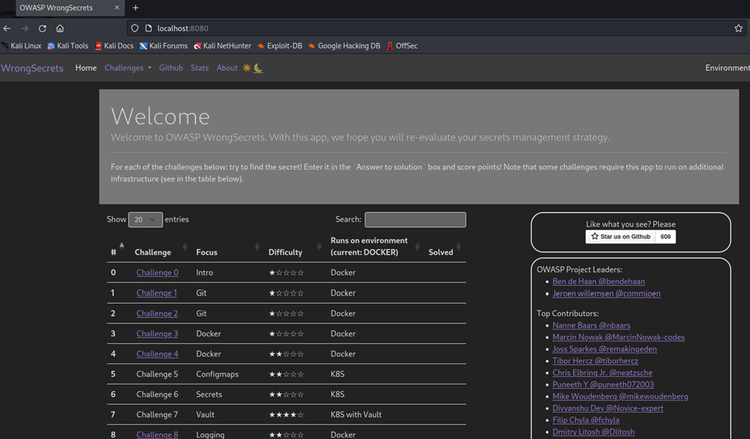
Task: Open Github in navbar
Action: click(x=171, y=68)
